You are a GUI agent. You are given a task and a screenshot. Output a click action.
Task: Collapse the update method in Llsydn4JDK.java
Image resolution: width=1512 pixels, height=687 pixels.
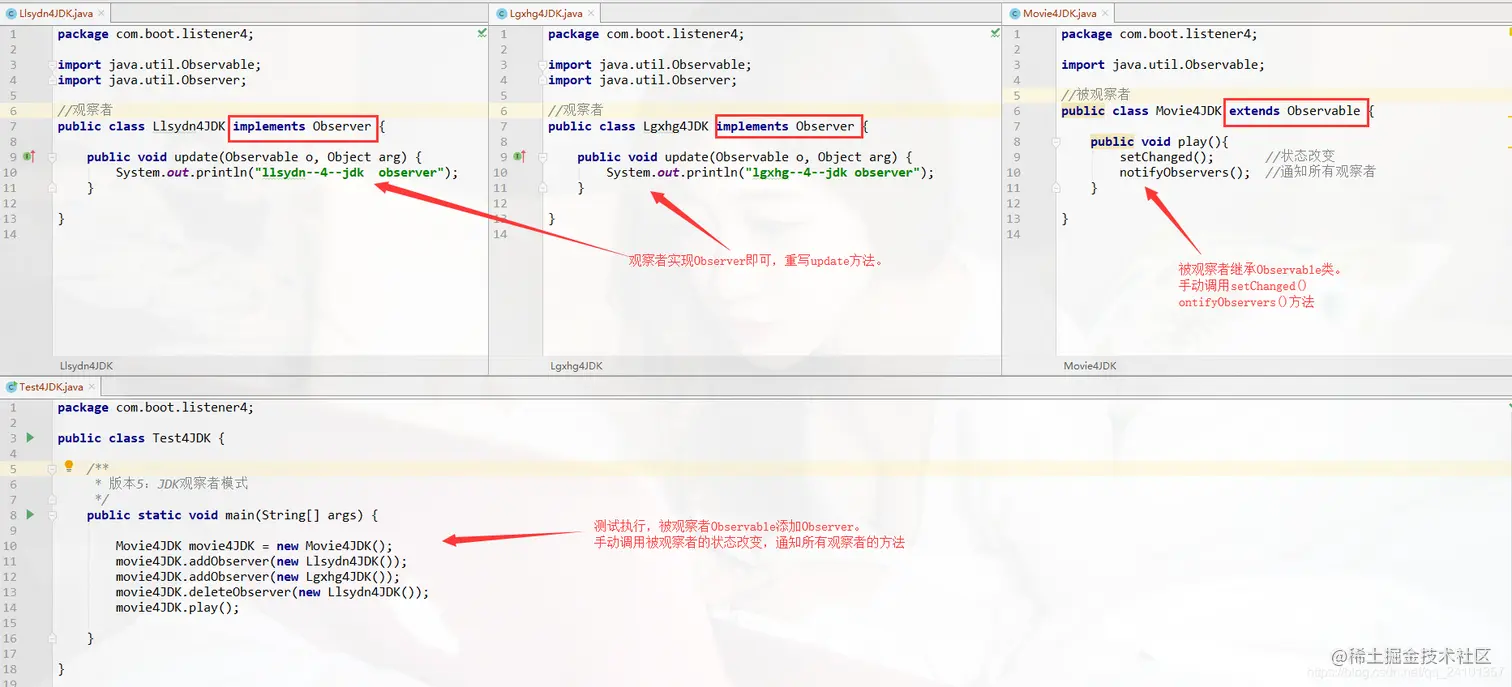coord(52,157)
